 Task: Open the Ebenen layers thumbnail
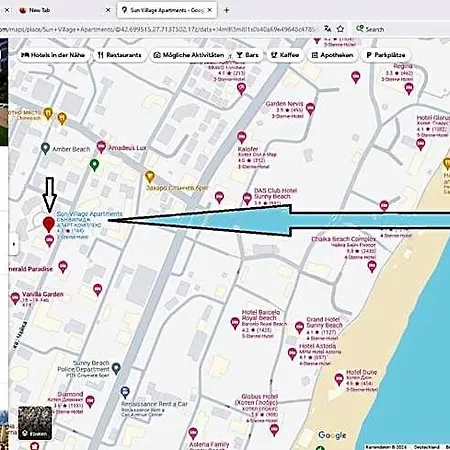pos(35,423)
